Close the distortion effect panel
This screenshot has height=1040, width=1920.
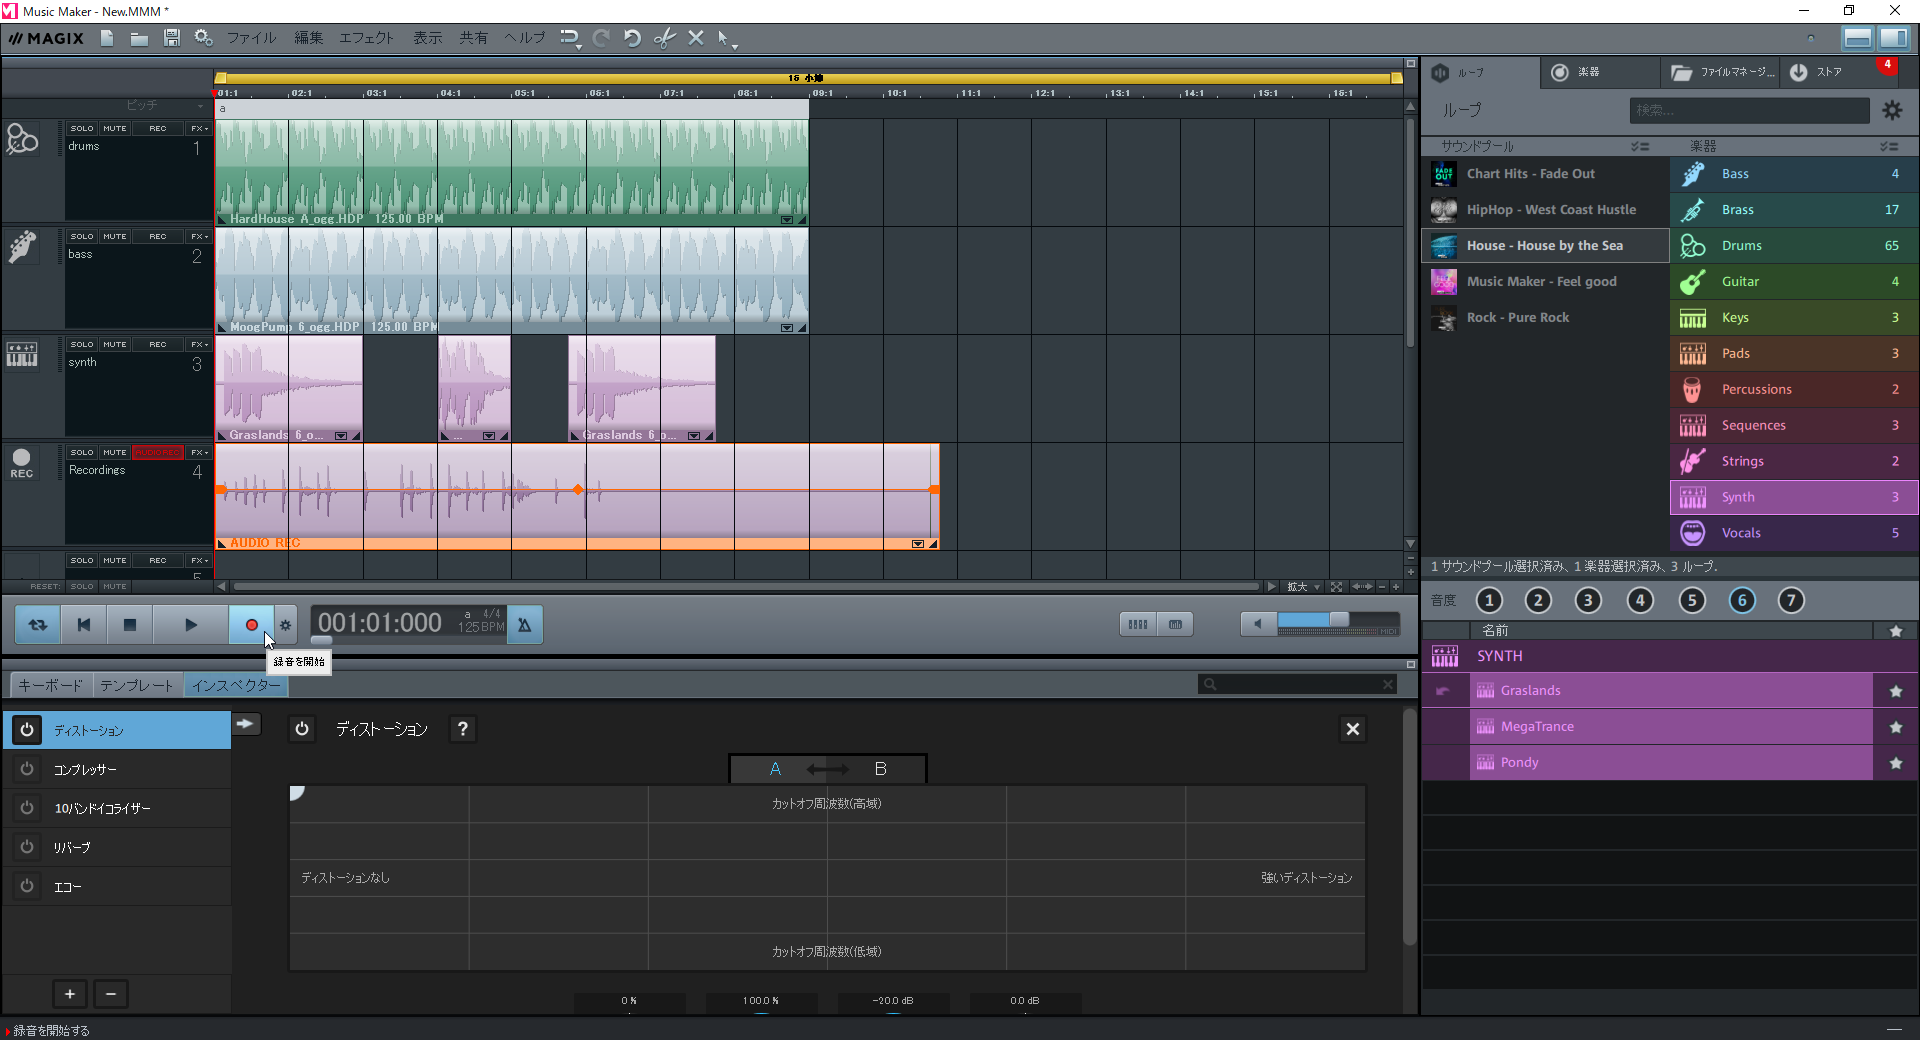click(1353, 729)
